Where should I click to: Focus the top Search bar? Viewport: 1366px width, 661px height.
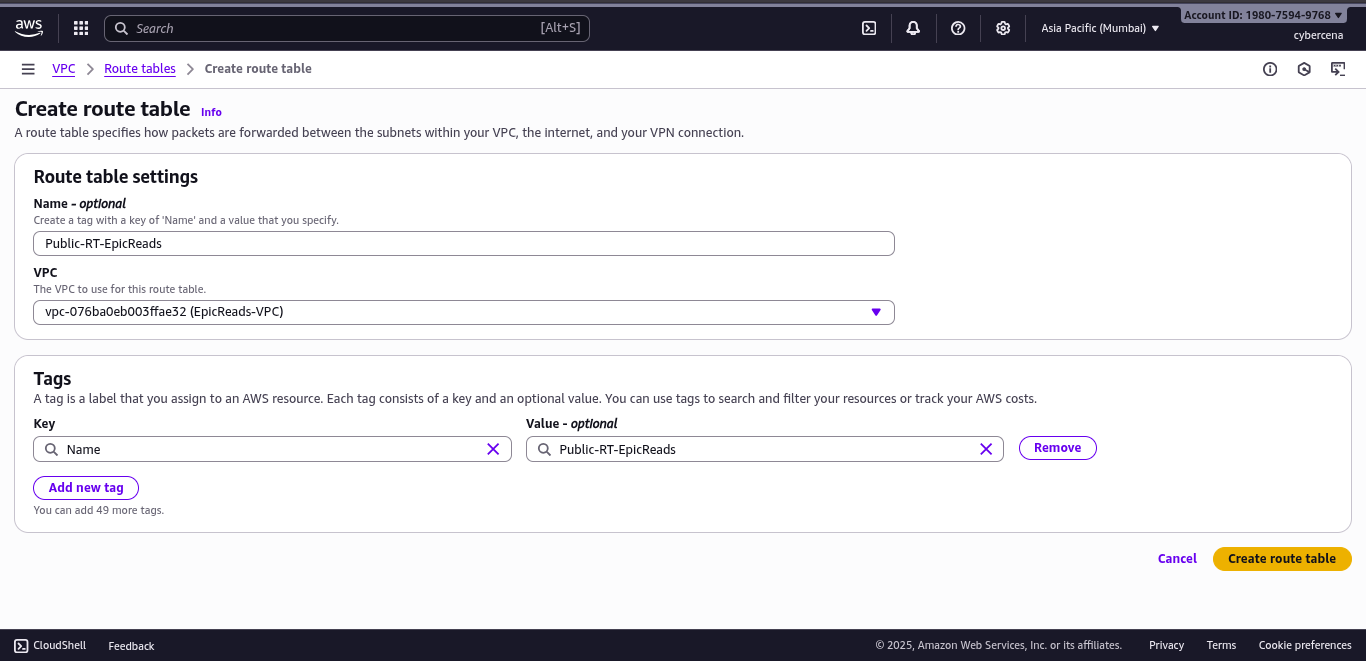[x=347, y=28]
